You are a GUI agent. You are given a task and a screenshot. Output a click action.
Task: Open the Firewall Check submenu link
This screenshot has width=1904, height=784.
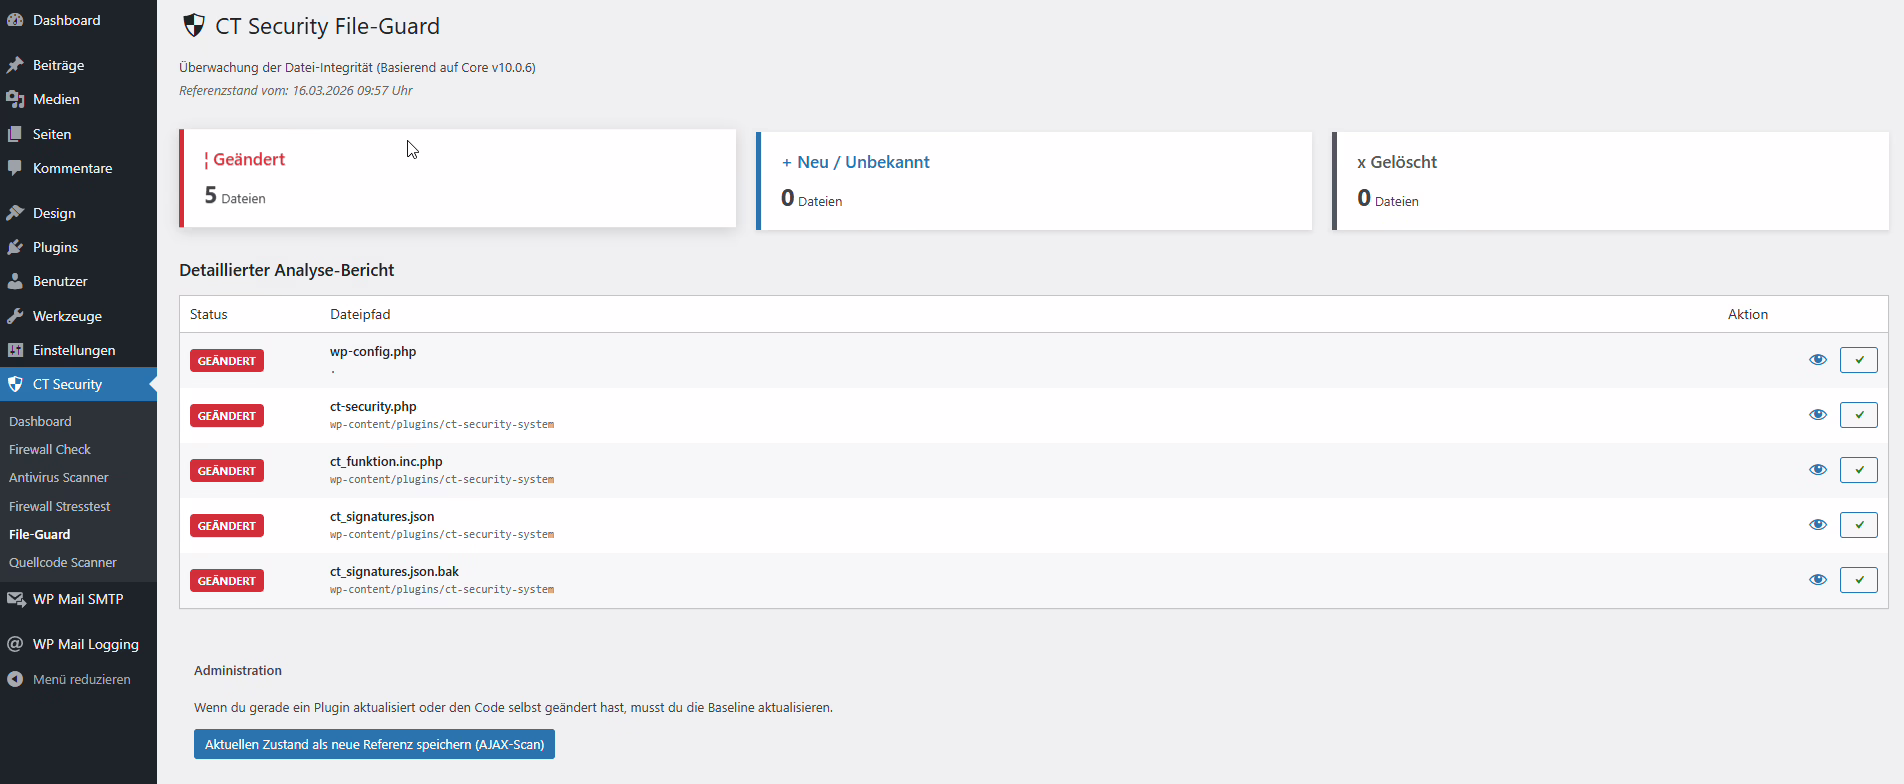[x=50, y=449]
